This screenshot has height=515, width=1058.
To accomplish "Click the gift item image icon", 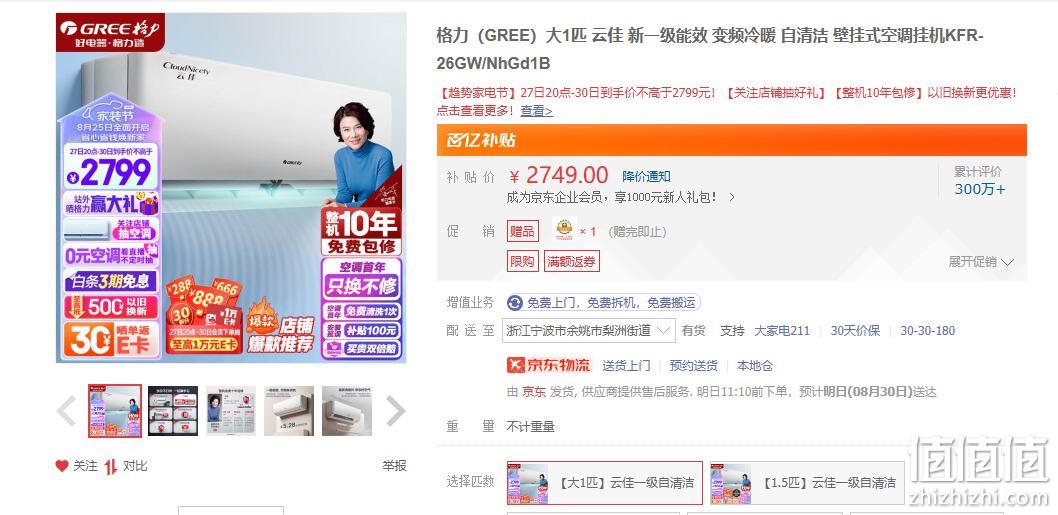I will pos(564,230).
